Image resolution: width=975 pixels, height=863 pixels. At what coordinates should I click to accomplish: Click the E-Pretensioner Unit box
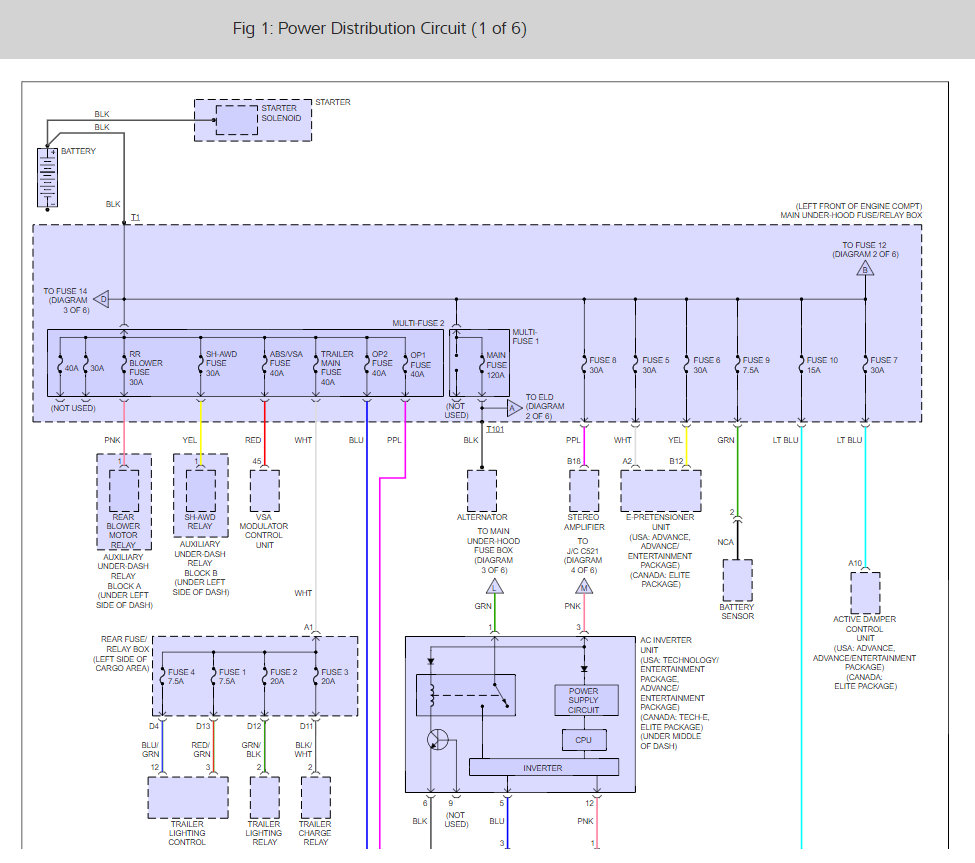[x=660, y=491]
